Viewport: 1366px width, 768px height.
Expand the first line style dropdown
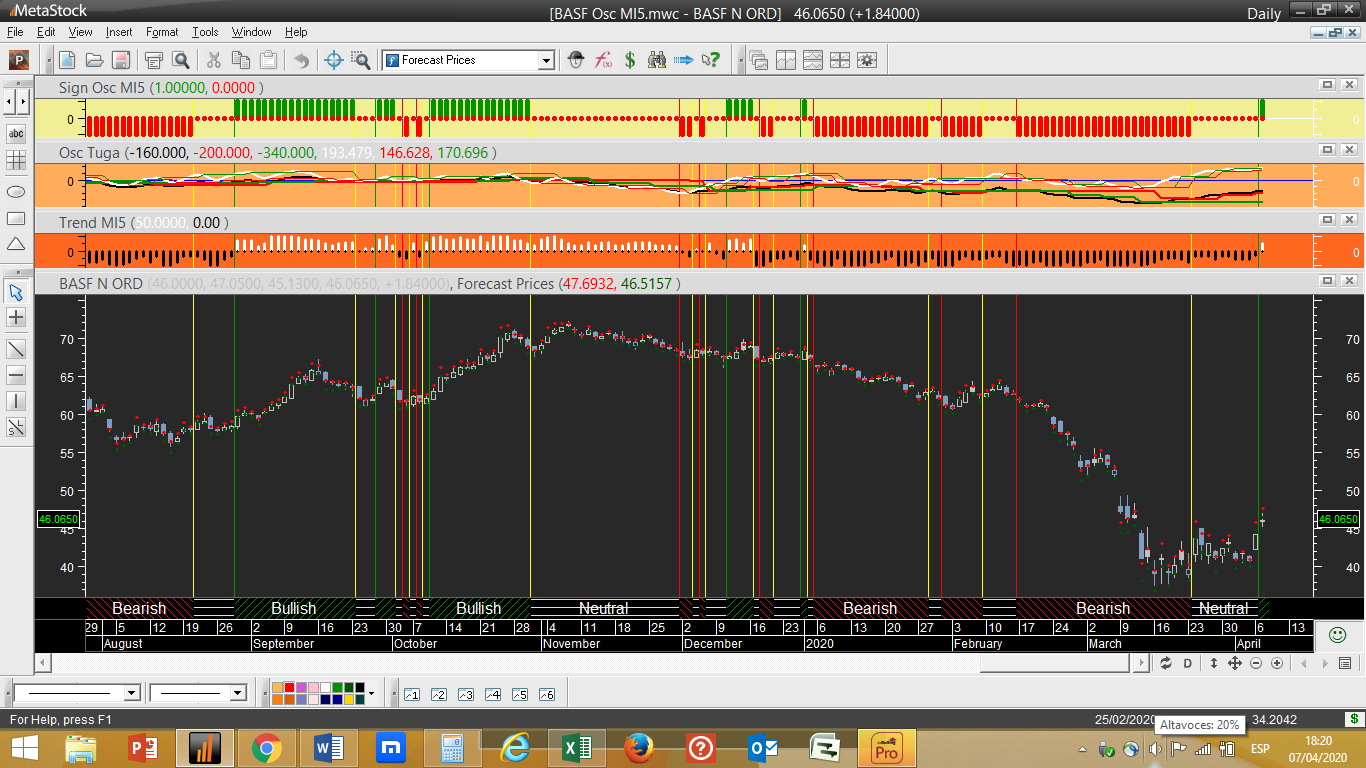click(131, 693)
